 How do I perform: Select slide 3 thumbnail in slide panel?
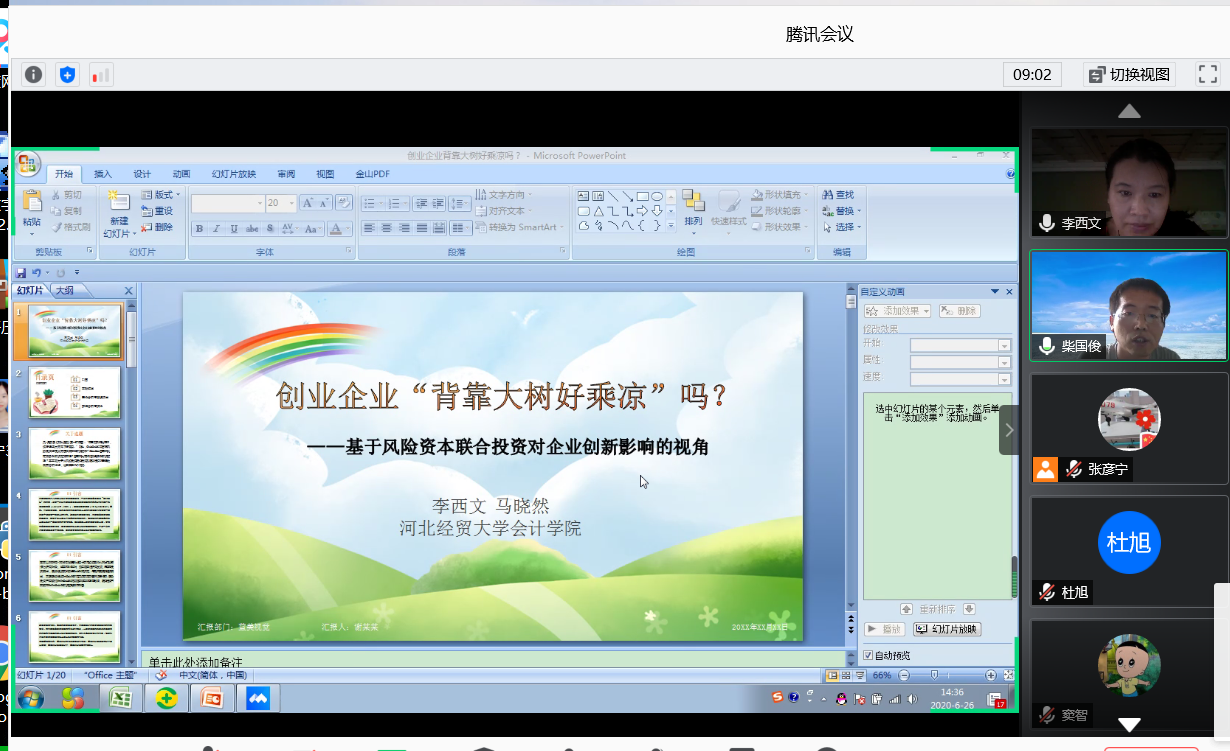point(75,453)
